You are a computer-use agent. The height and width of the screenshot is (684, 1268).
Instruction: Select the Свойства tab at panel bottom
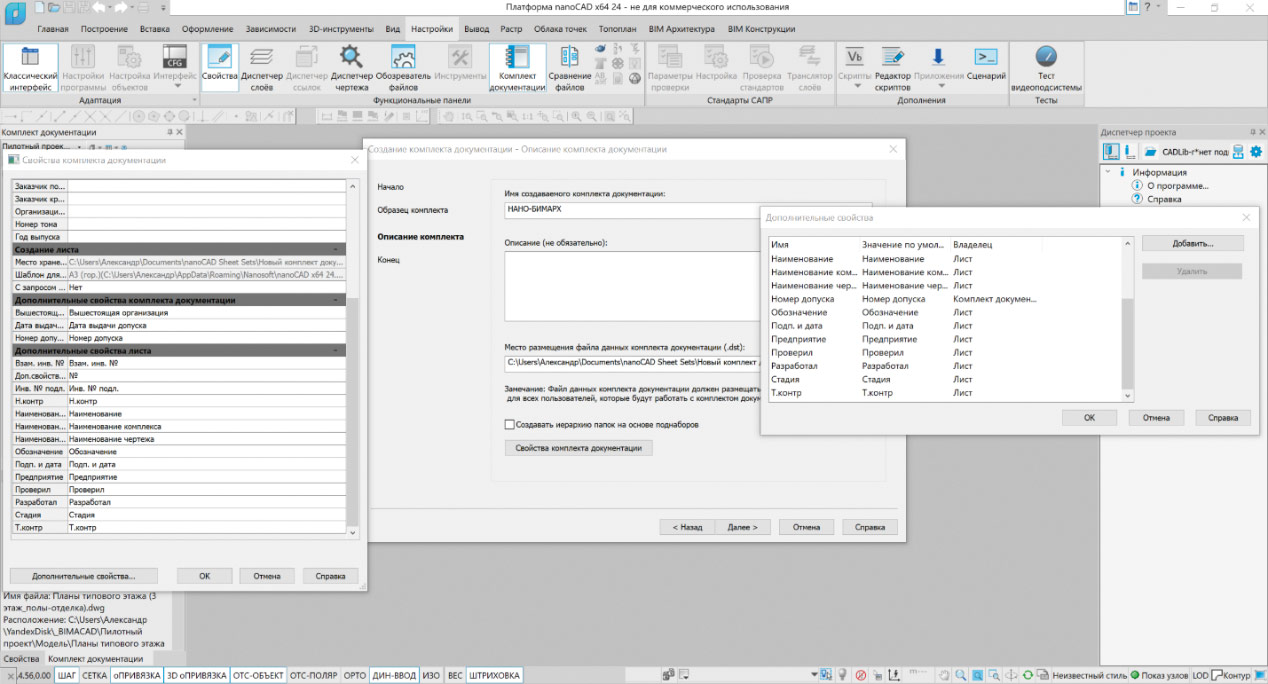point(21,659)
